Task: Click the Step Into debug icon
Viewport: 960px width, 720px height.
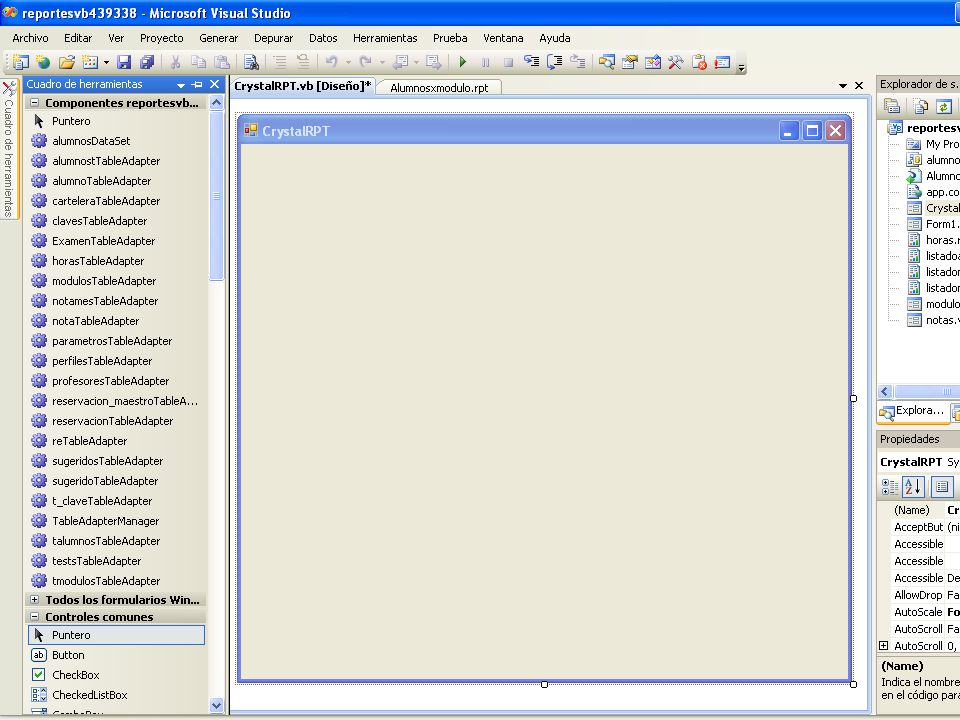Action: 531,62
